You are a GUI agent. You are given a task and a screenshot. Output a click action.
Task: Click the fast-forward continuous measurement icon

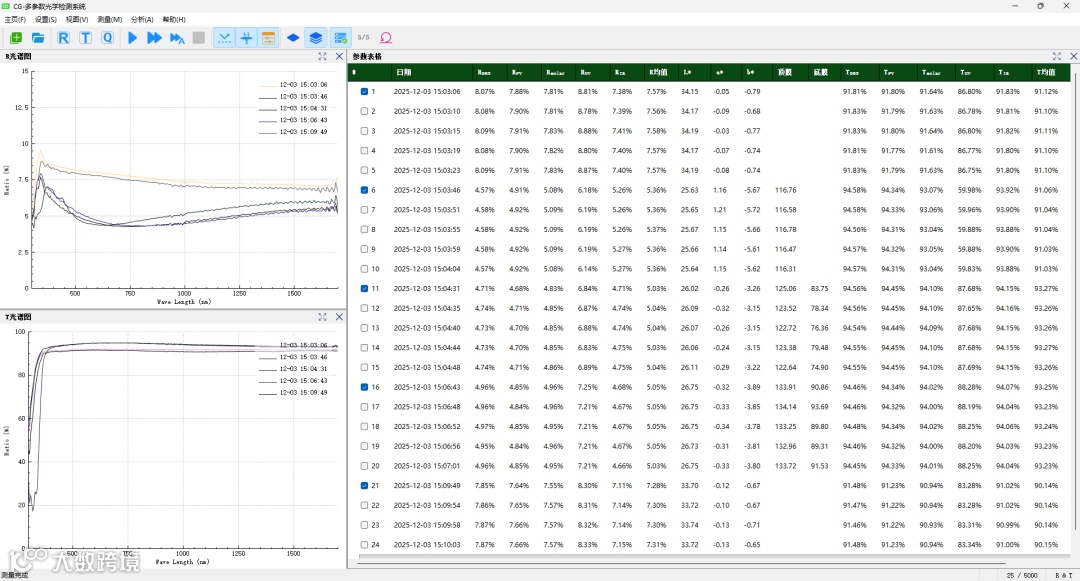[x=154, y=38]
